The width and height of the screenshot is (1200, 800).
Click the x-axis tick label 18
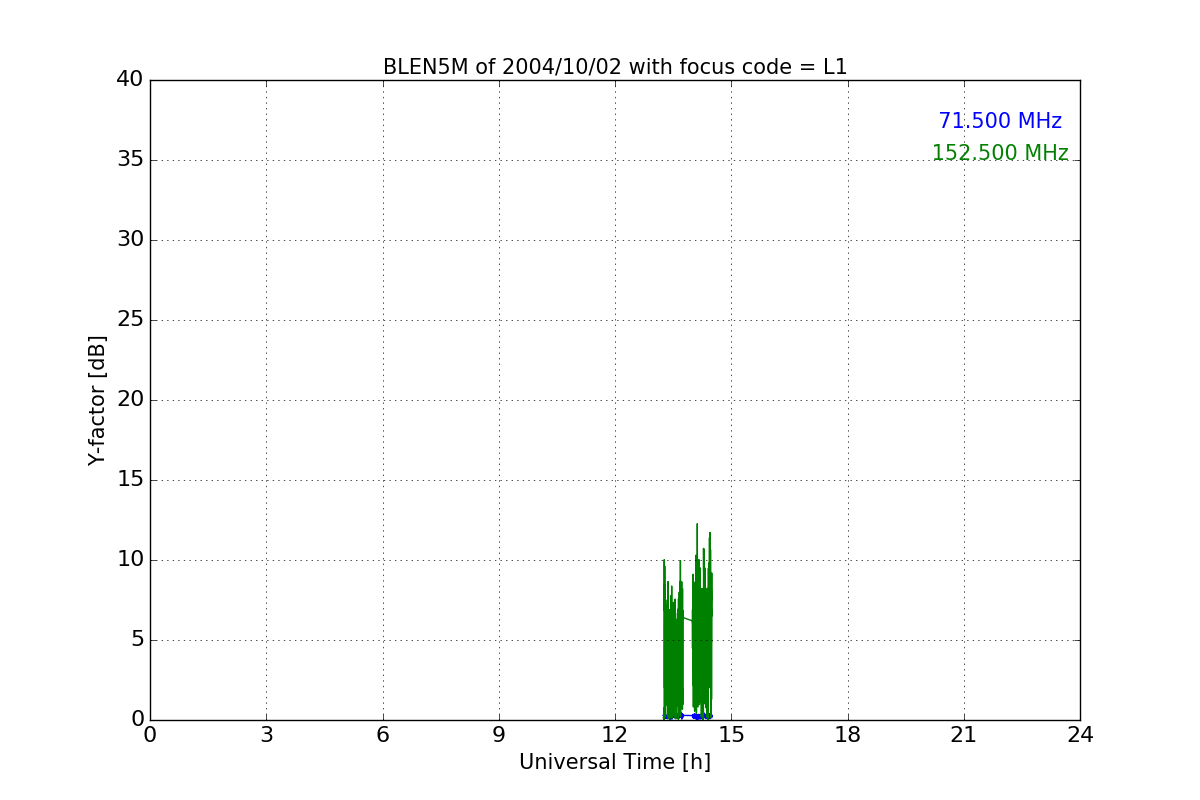tap(848, 734)
